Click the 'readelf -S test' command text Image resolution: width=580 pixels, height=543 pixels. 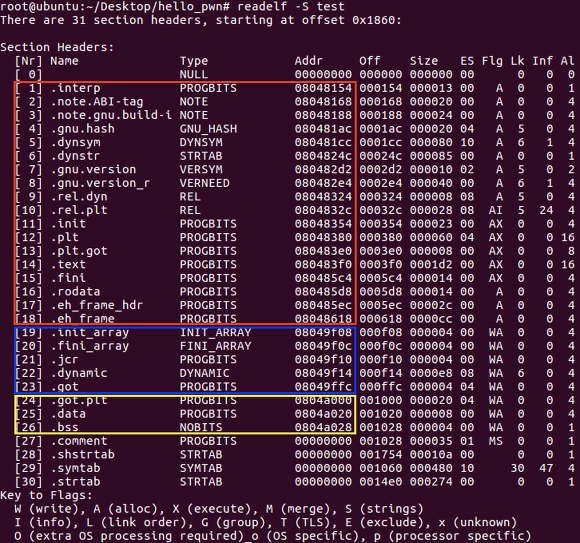291,7
